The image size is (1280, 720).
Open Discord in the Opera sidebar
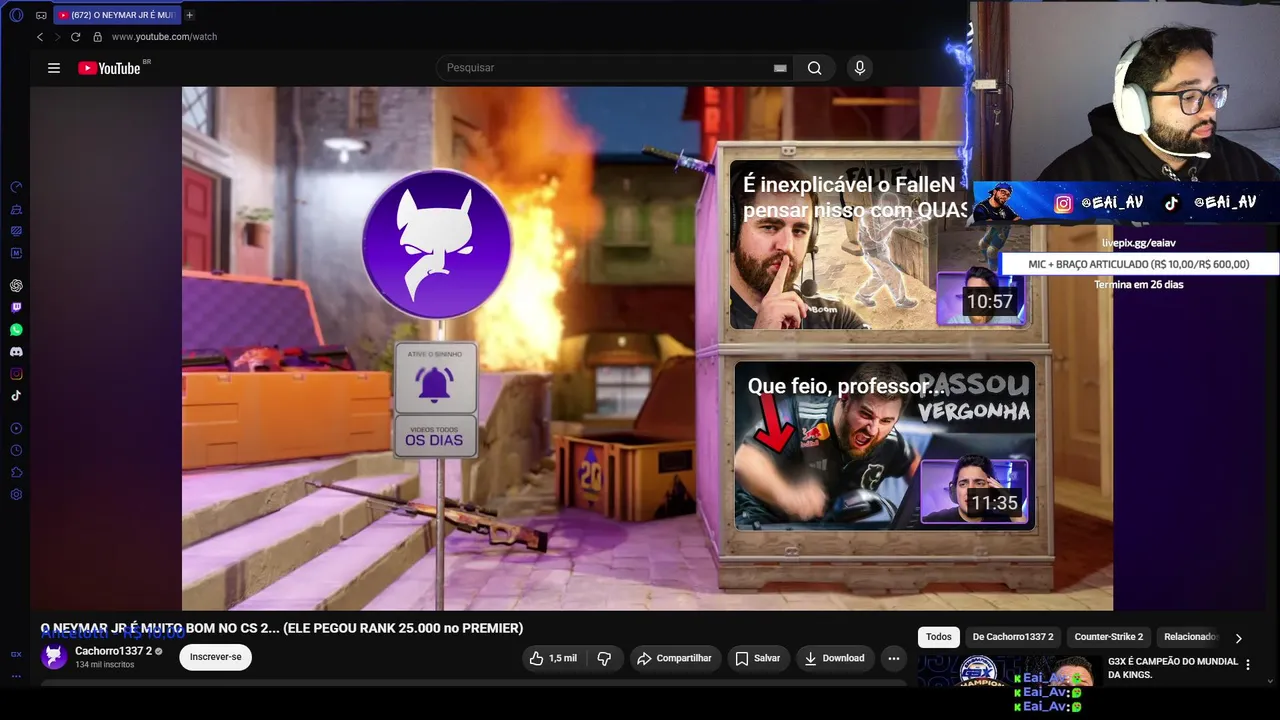click(x=16, y=352)
